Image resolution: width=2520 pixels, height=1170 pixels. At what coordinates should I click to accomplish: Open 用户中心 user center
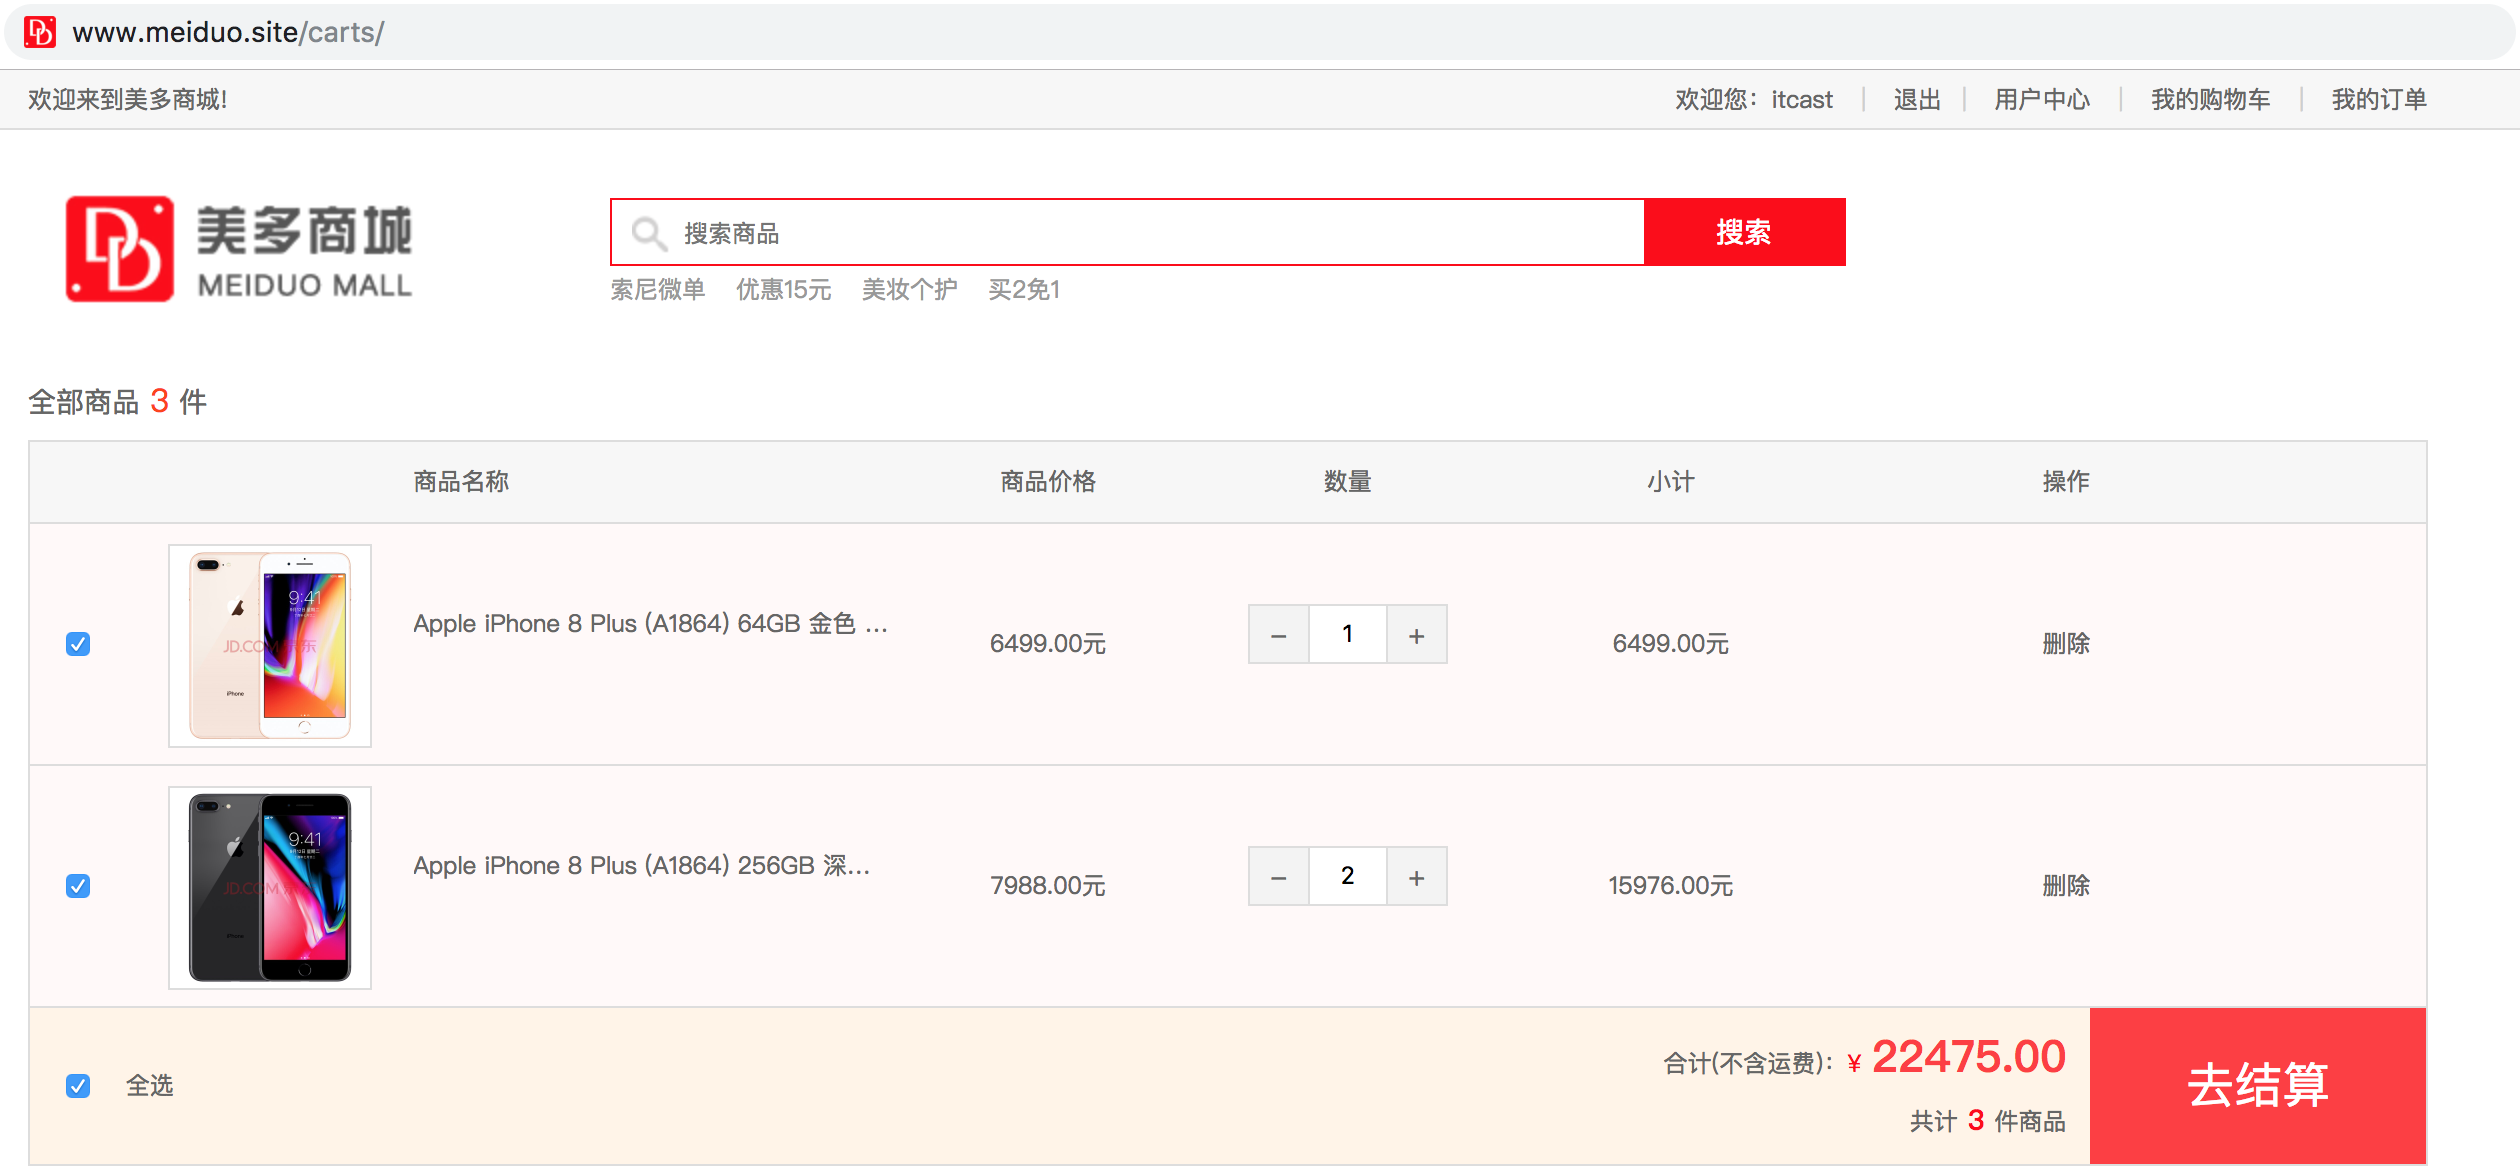[2042, 100]
